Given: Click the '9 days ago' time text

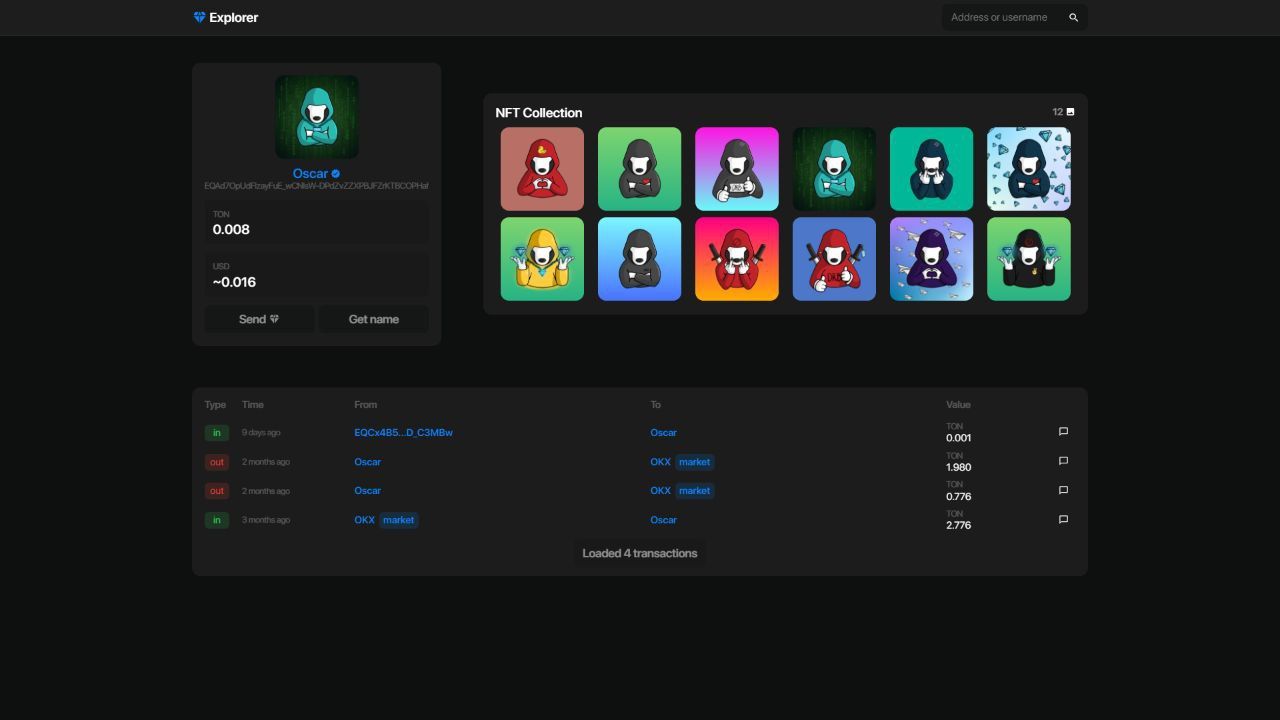Looking at the screenshot, I should point(261,433).
